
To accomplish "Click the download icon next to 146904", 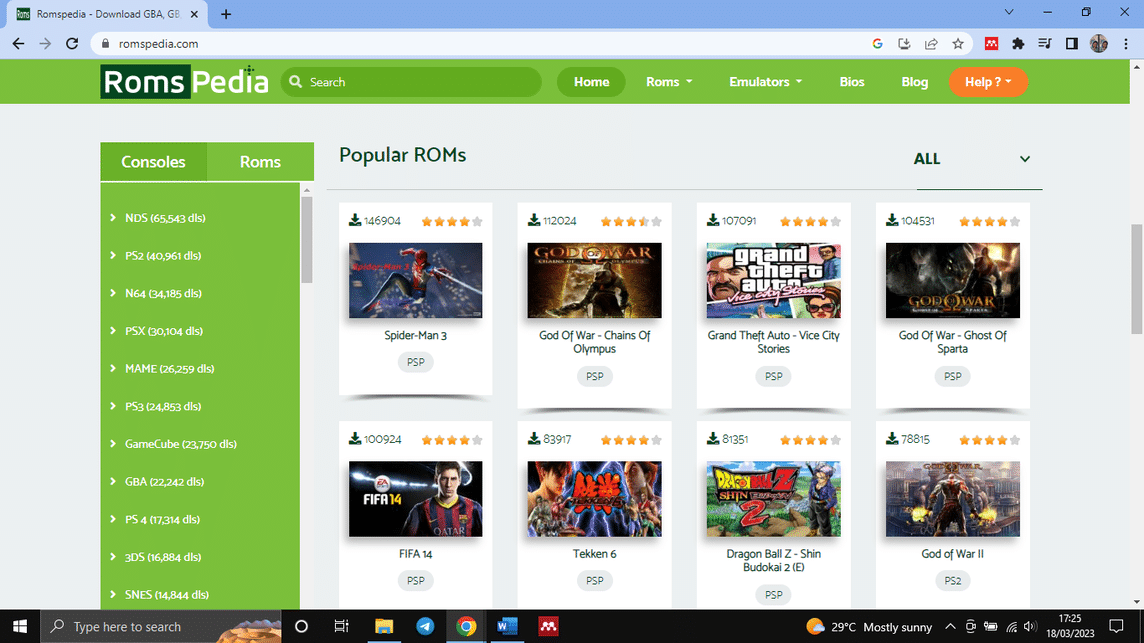I will pos(355,220).
